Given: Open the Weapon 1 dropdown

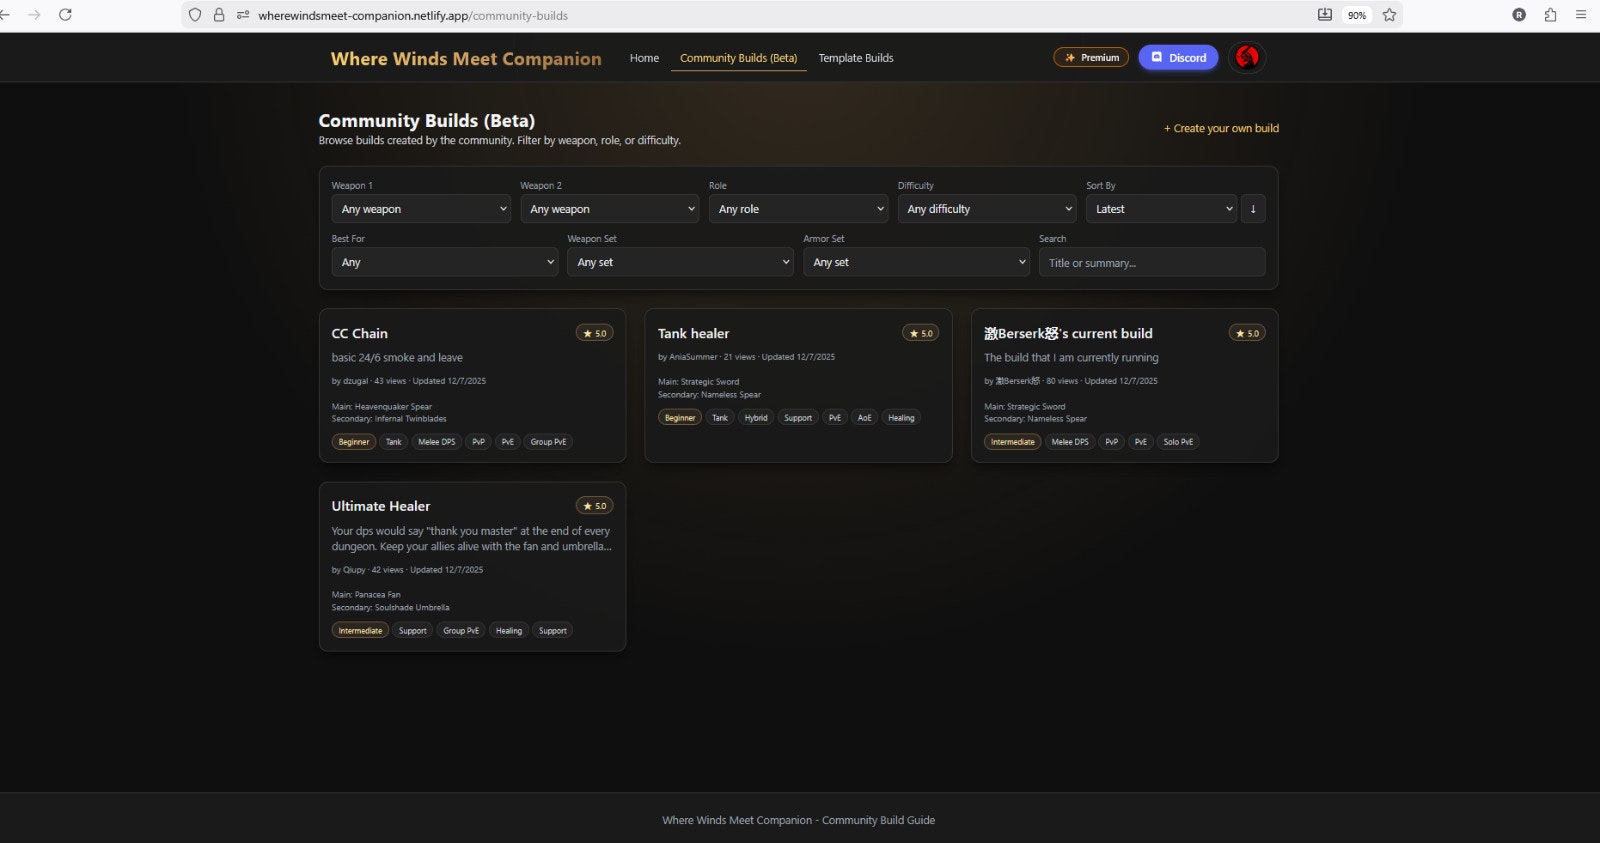Looking at the screenshot, I should click(421, 209).
